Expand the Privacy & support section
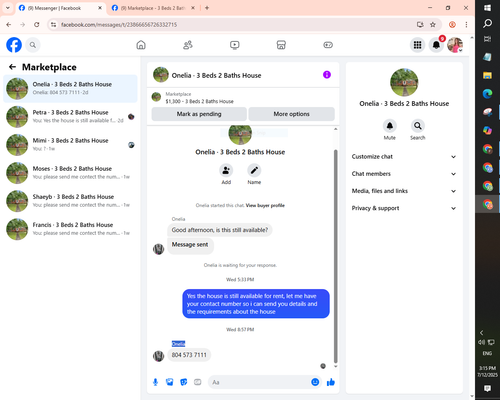500x400 pixels. pos(404,208)
